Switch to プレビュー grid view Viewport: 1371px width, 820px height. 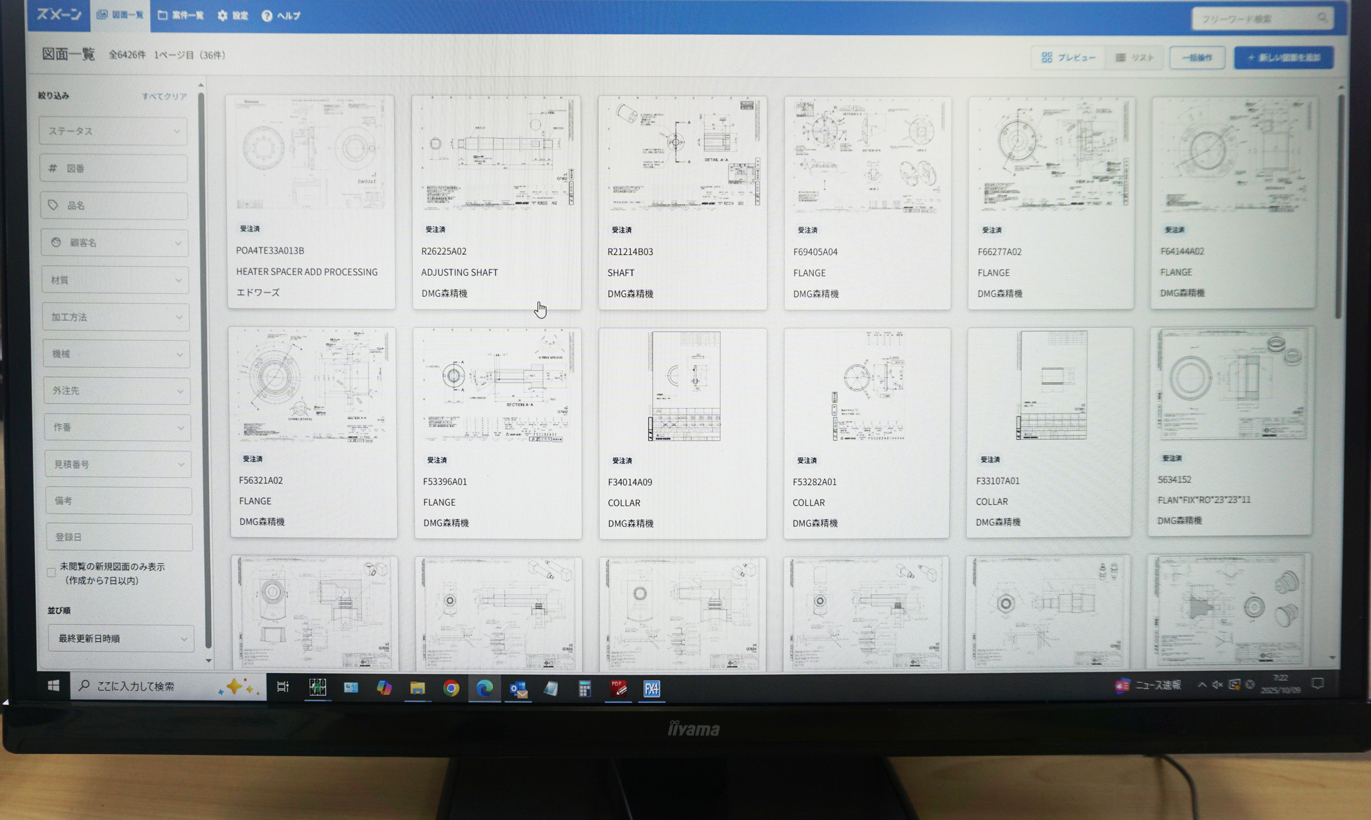pyautogui.click(x=1068, y=58)
